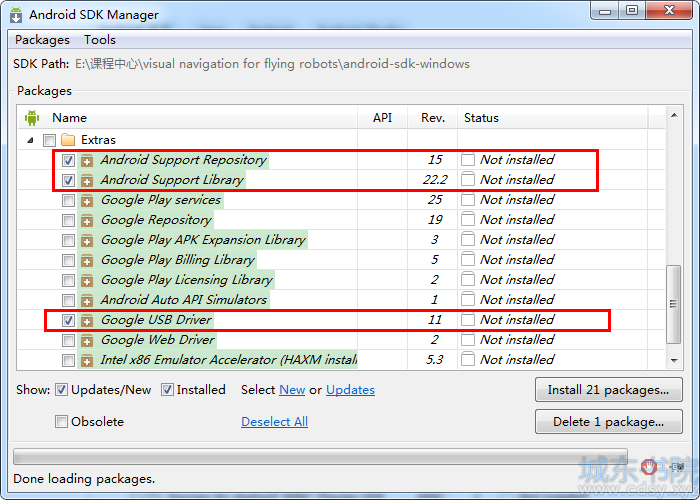Image resolution: width=700 pixels, height=500 pixels.
Task: Open the Packages menu
Action: click(42, 40)
